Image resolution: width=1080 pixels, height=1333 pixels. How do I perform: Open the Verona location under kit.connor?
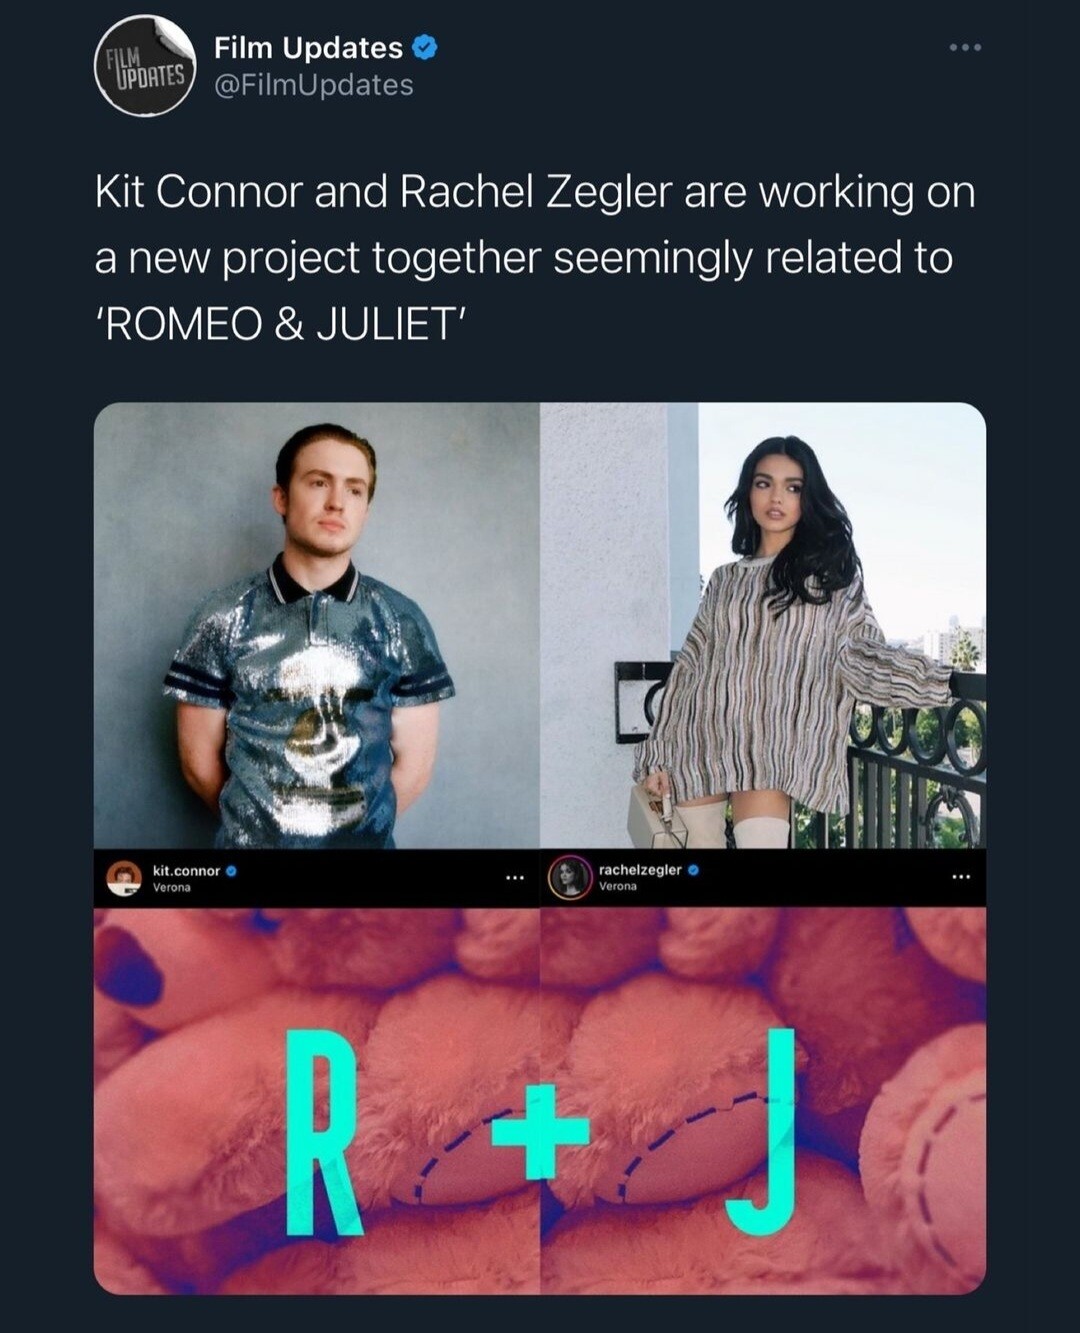[x=171, y=887]
